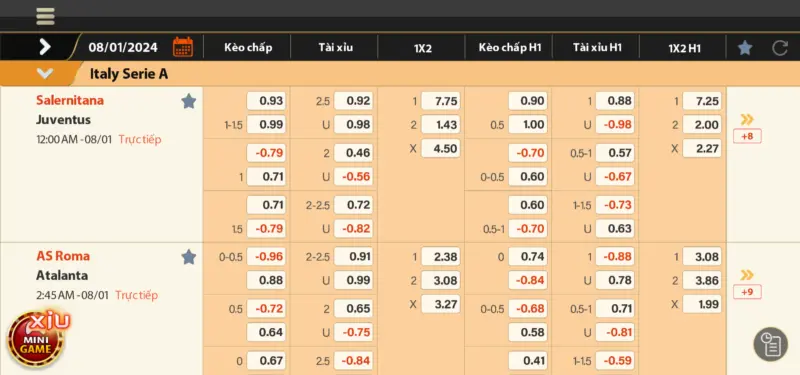Refresh the odds list
The width and height of the screenshot is (800, 375).
click(780, 48)
